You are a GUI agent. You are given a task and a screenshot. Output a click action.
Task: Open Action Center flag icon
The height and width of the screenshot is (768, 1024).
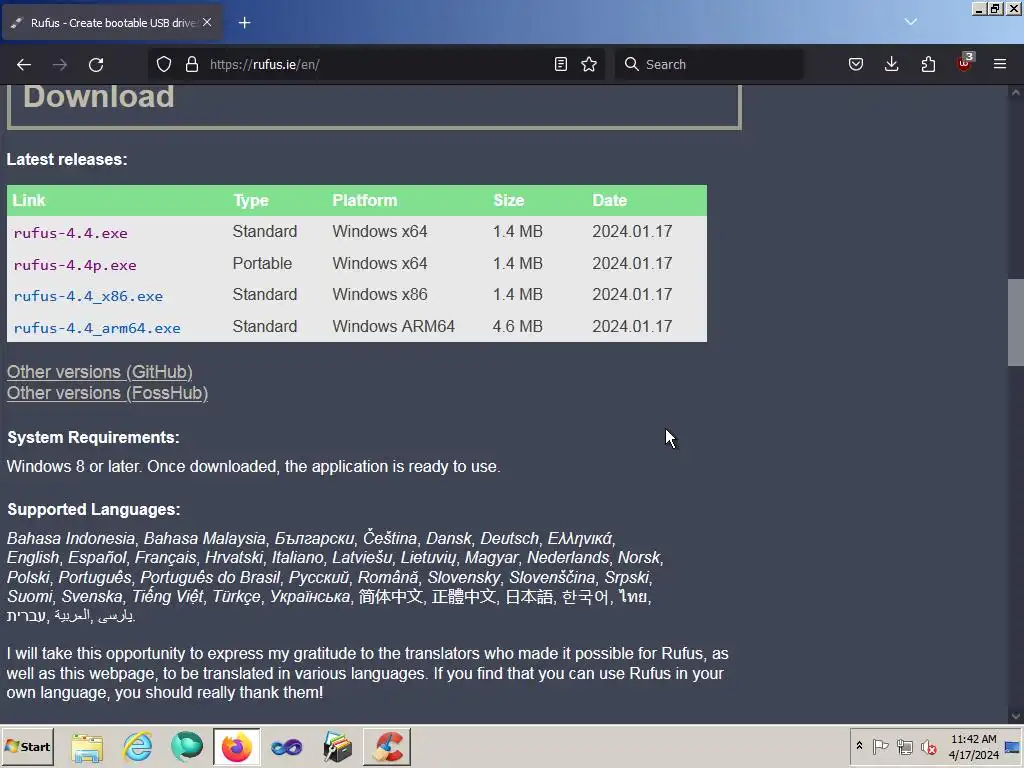tap(880, 746)
